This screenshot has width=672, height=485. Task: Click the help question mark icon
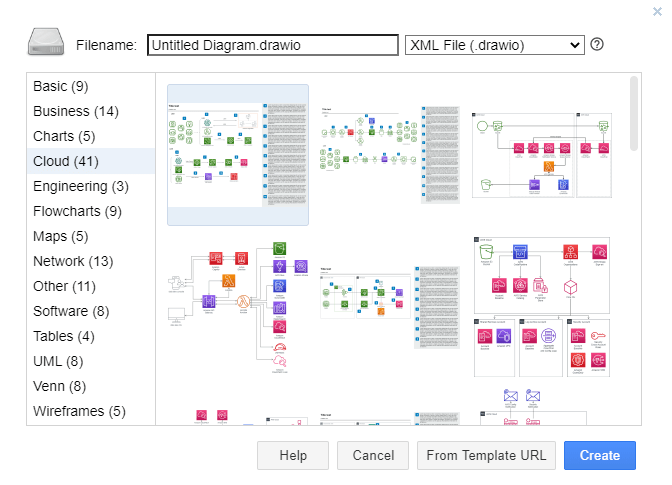(x=597, y=45)
